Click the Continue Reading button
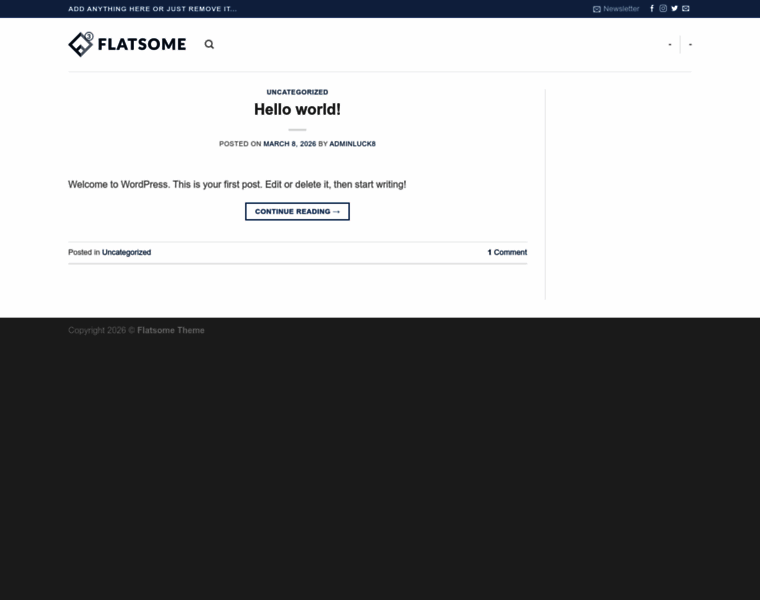 (x=297, y=211)
